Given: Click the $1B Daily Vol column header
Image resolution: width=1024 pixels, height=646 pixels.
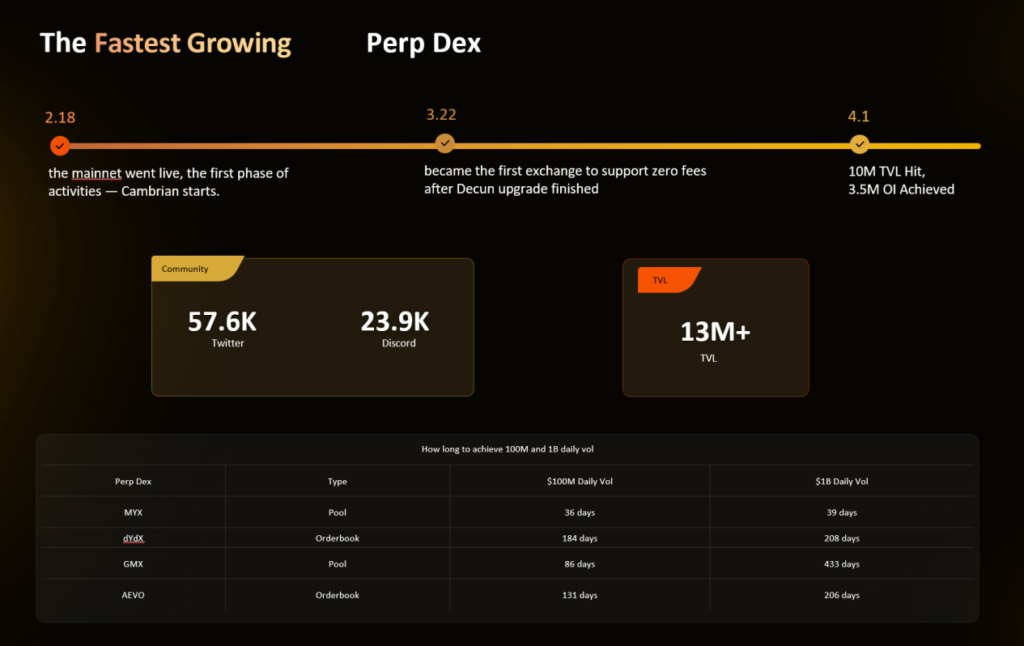Looking at the screenshot, I should pos(840,482).
